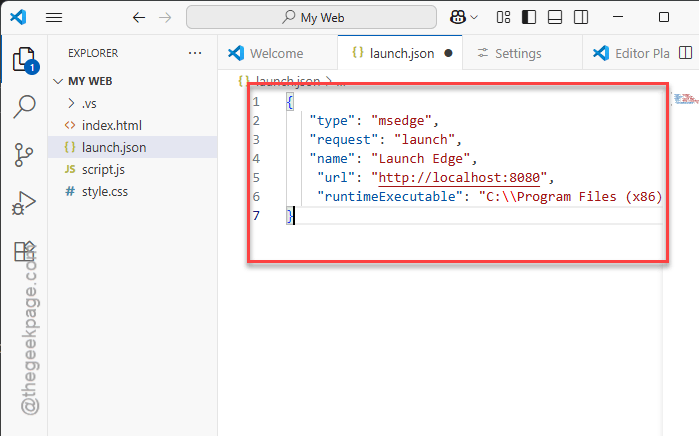Open the Copilot dropdown arrow
Screen dimensions: 699x436
[x=475, y=17]
